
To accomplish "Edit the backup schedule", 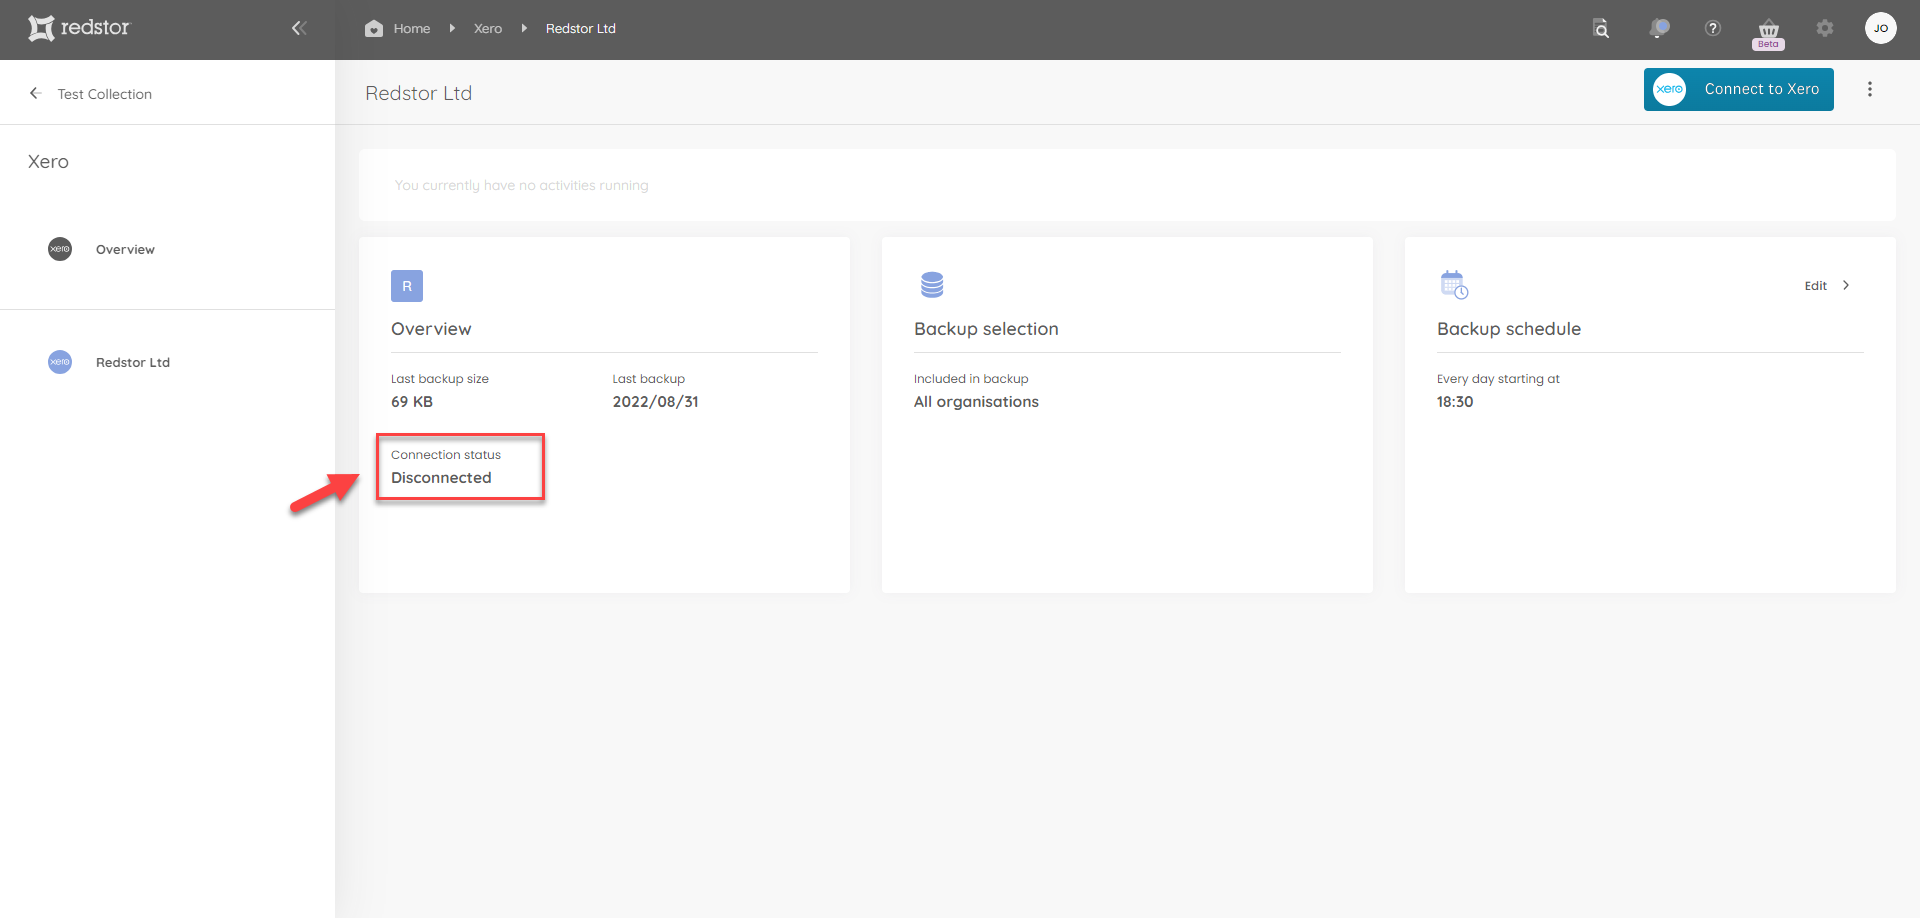I will click(1816, 286).
